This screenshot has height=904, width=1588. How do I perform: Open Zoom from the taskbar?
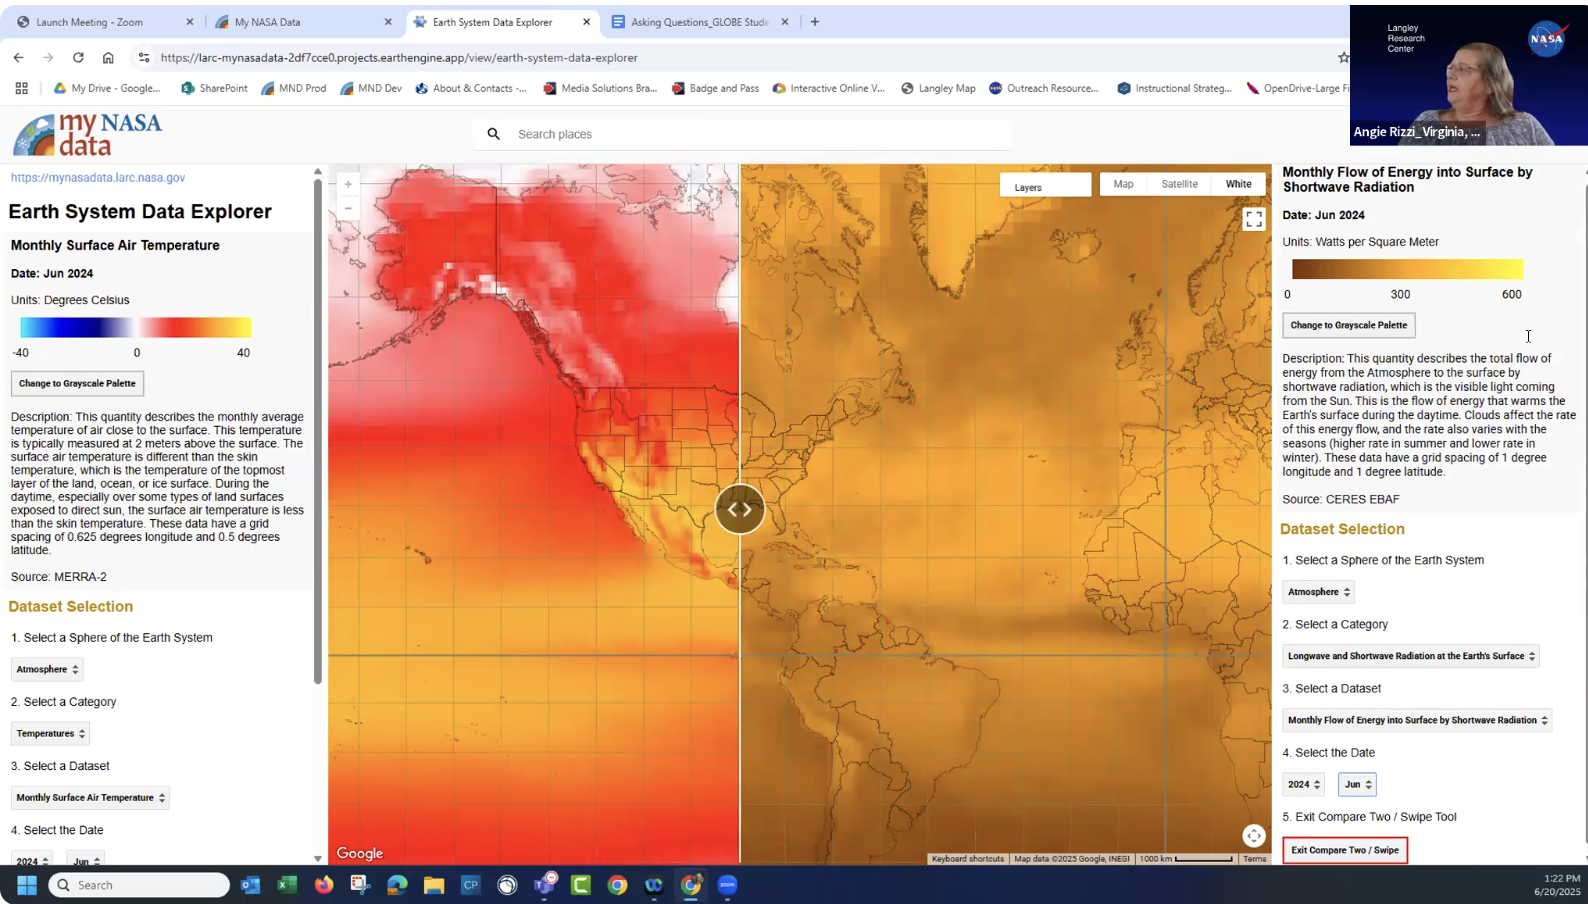click(x=728, y=885)
